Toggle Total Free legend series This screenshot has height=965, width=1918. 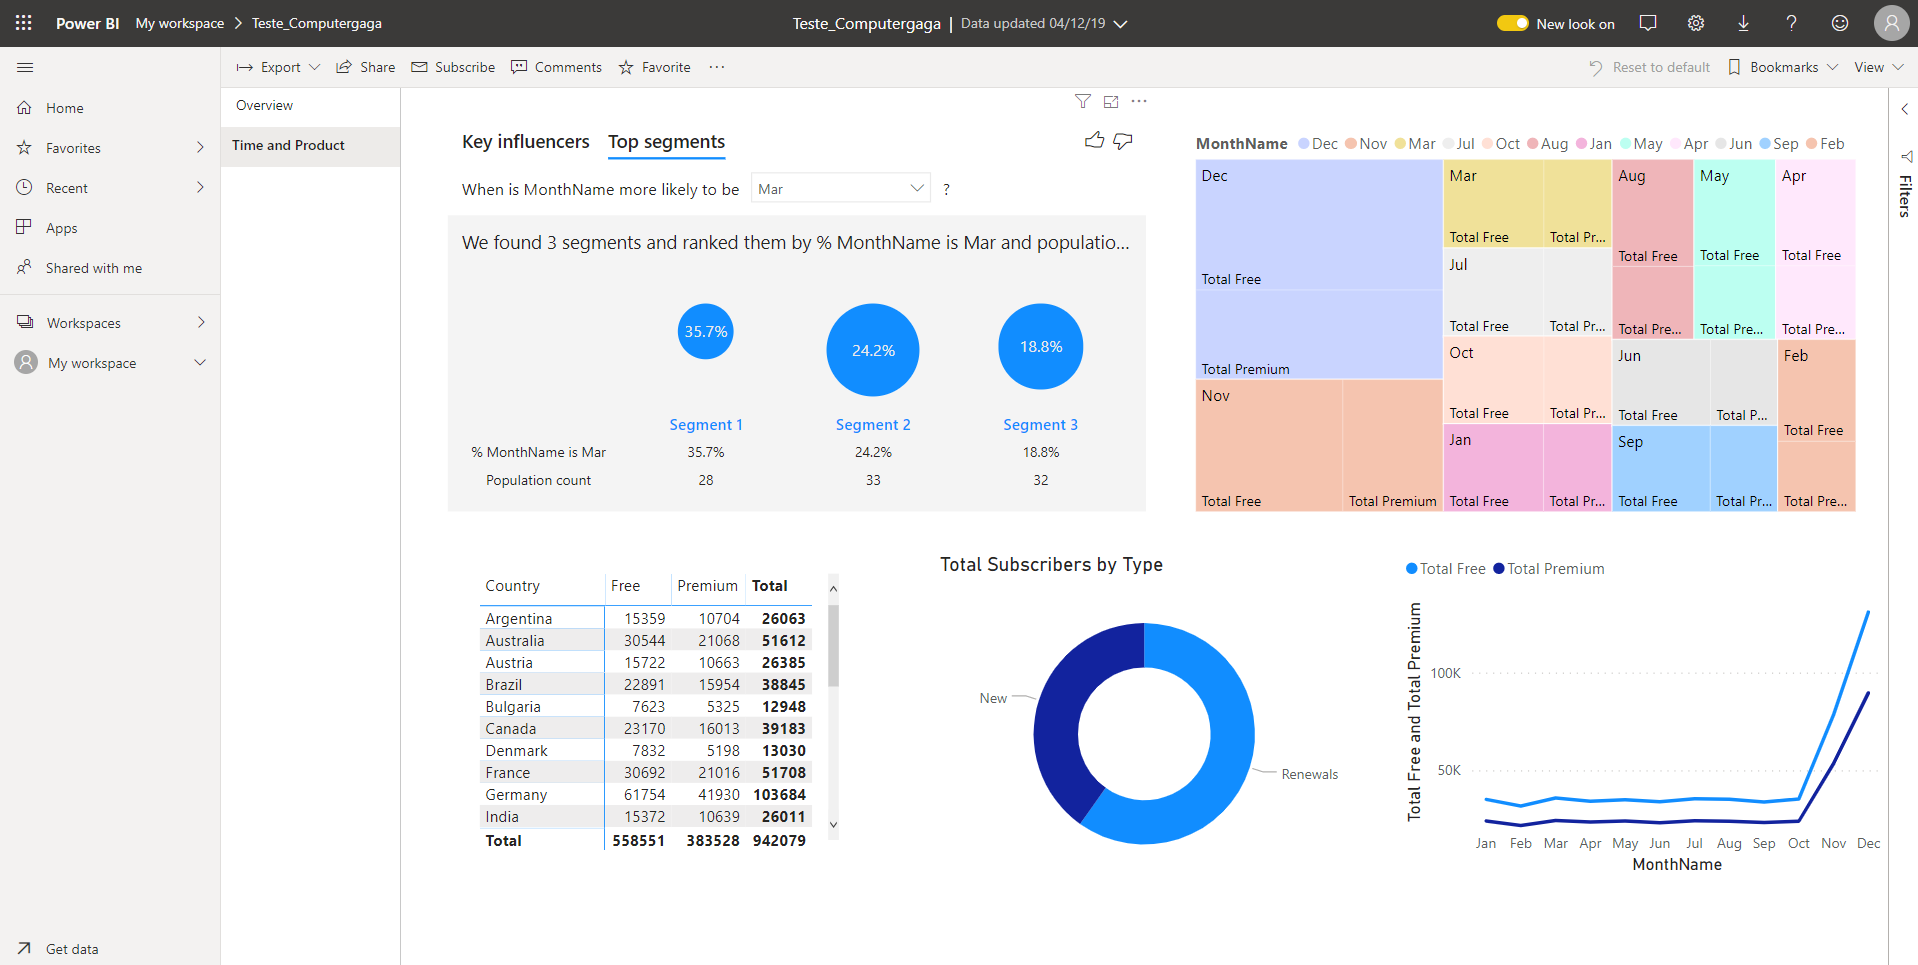click(x=1445, y=569)
